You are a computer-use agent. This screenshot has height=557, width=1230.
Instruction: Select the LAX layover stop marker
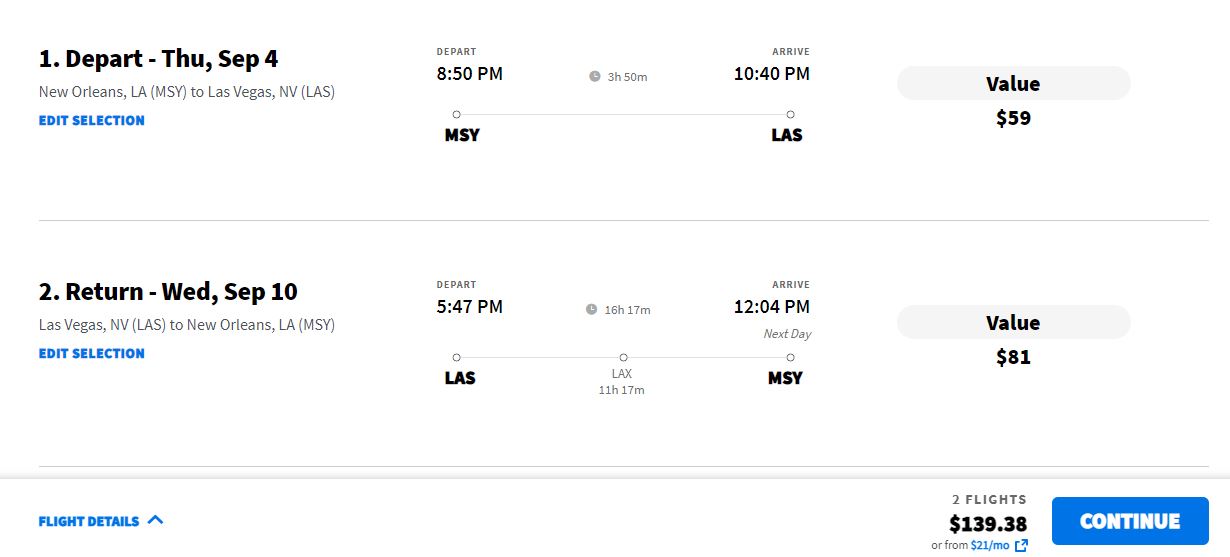[623, 357]
